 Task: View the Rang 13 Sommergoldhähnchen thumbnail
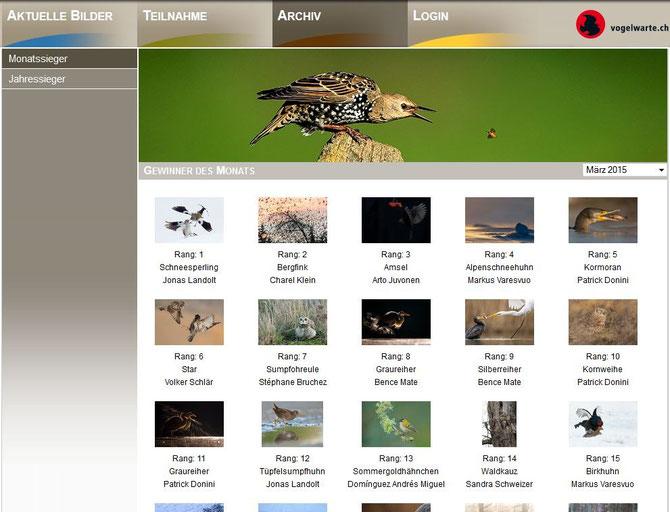[396, 424]
